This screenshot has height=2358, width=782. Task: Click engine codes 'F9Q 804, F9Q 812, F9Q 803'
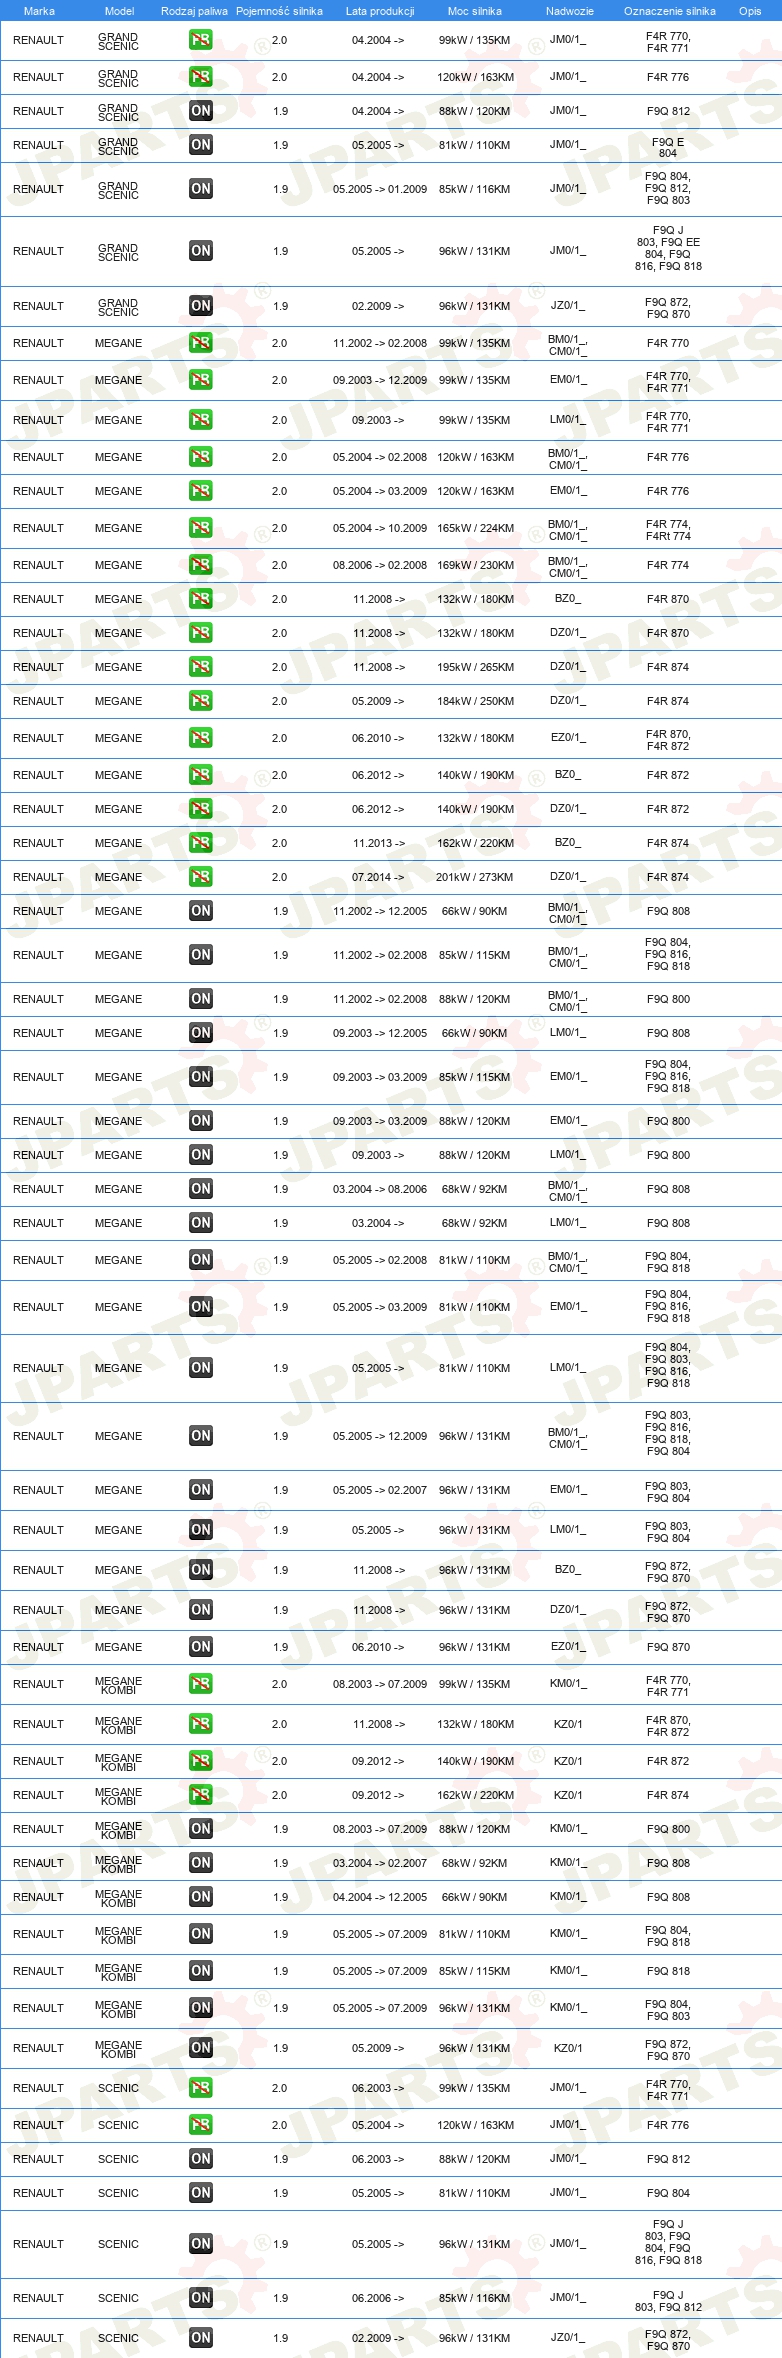tap(668, 188)
